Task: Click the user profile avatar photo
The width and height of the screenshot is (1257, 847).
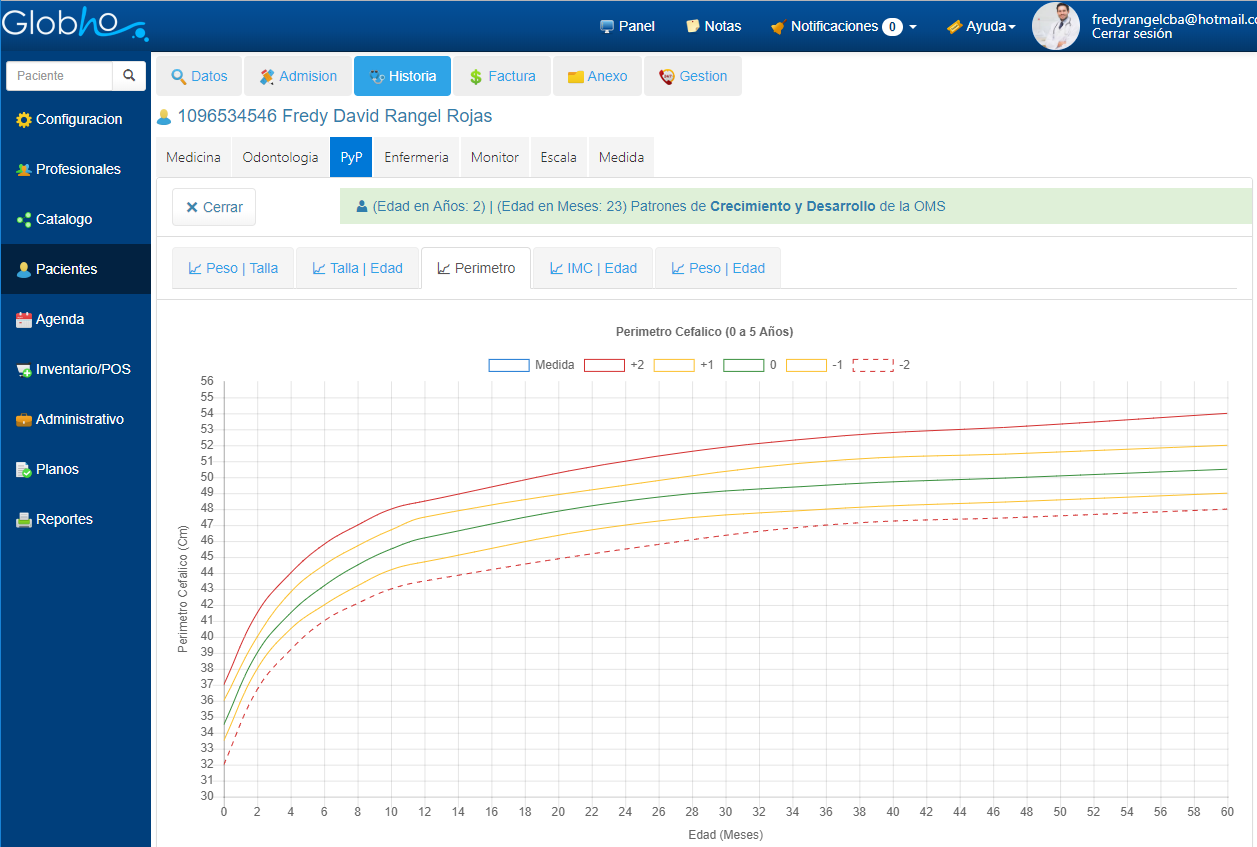Action: pos(1056,26)
